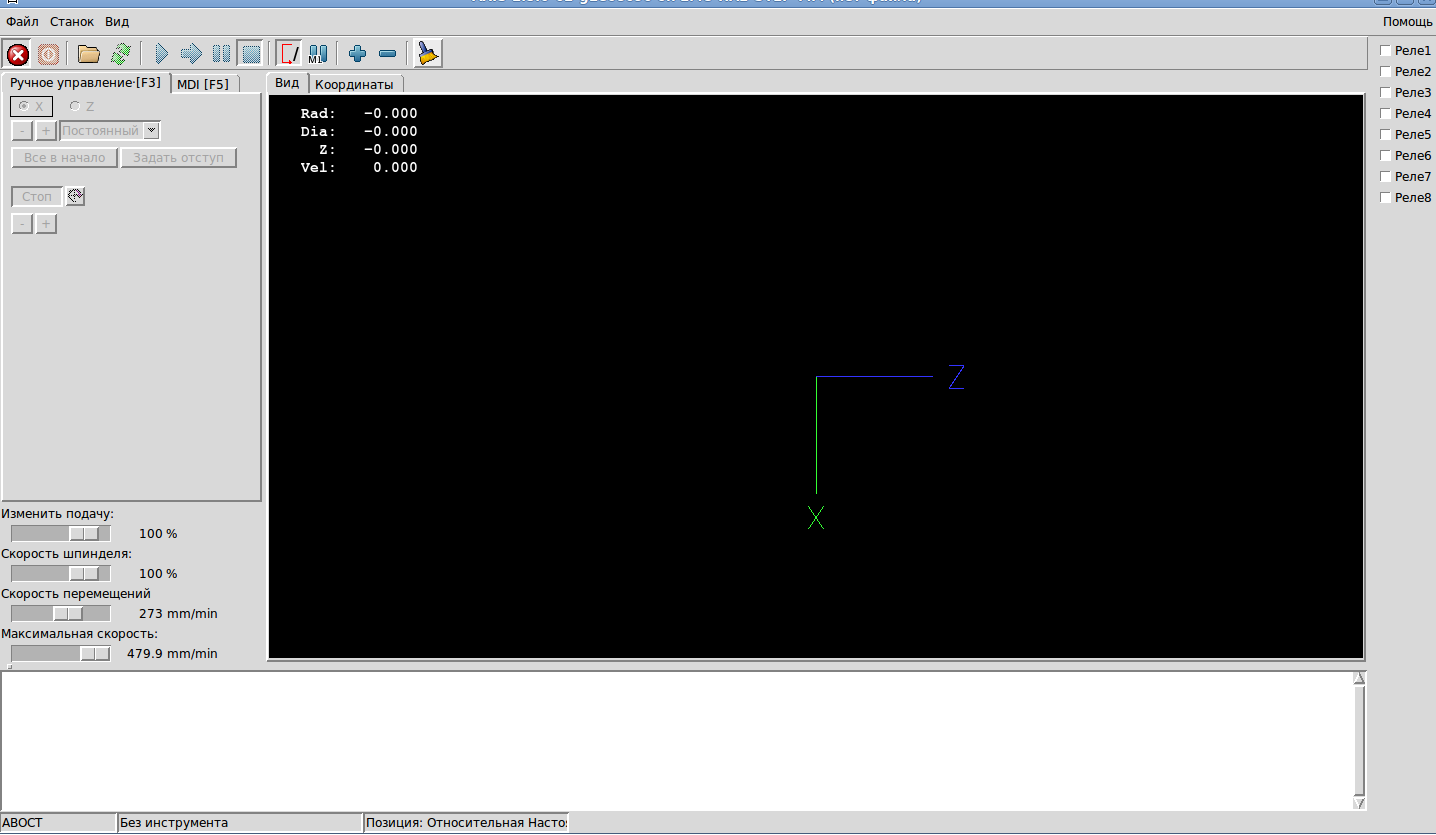Open the Вид menu in the menu bar
Screen dimensions: 1436x835
pos(117,21)
